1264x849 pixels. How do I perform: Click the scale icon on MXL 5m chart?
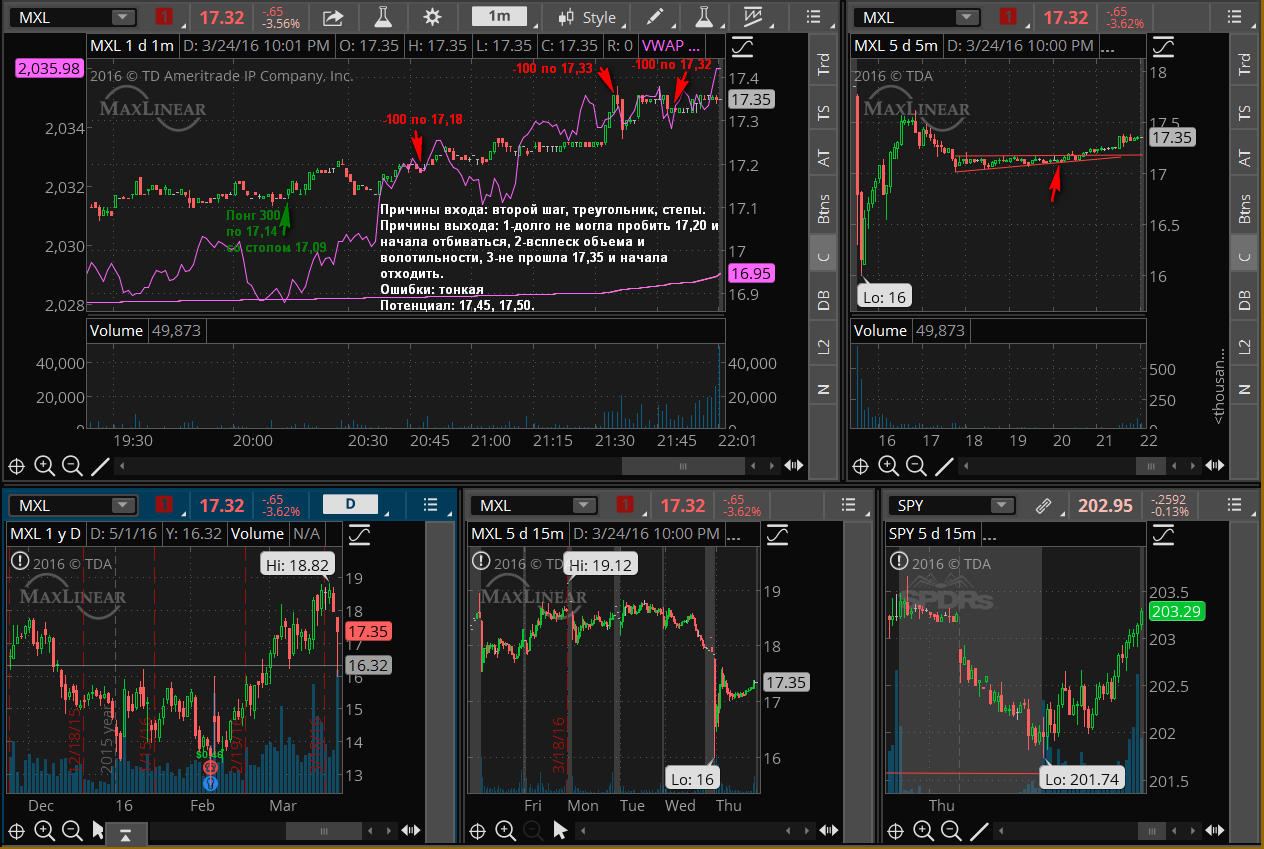click(x=1162, y=46)
